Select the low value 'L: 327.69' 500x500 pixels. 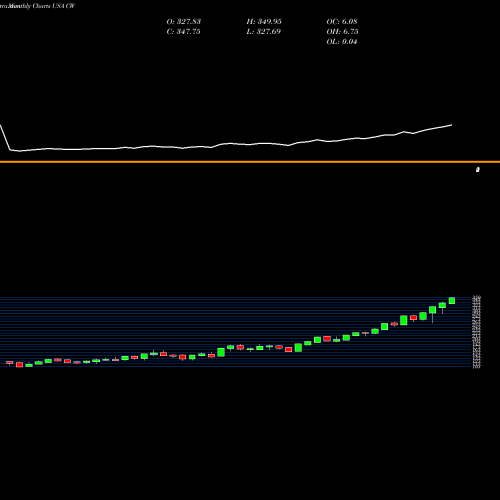pos(264,32)
